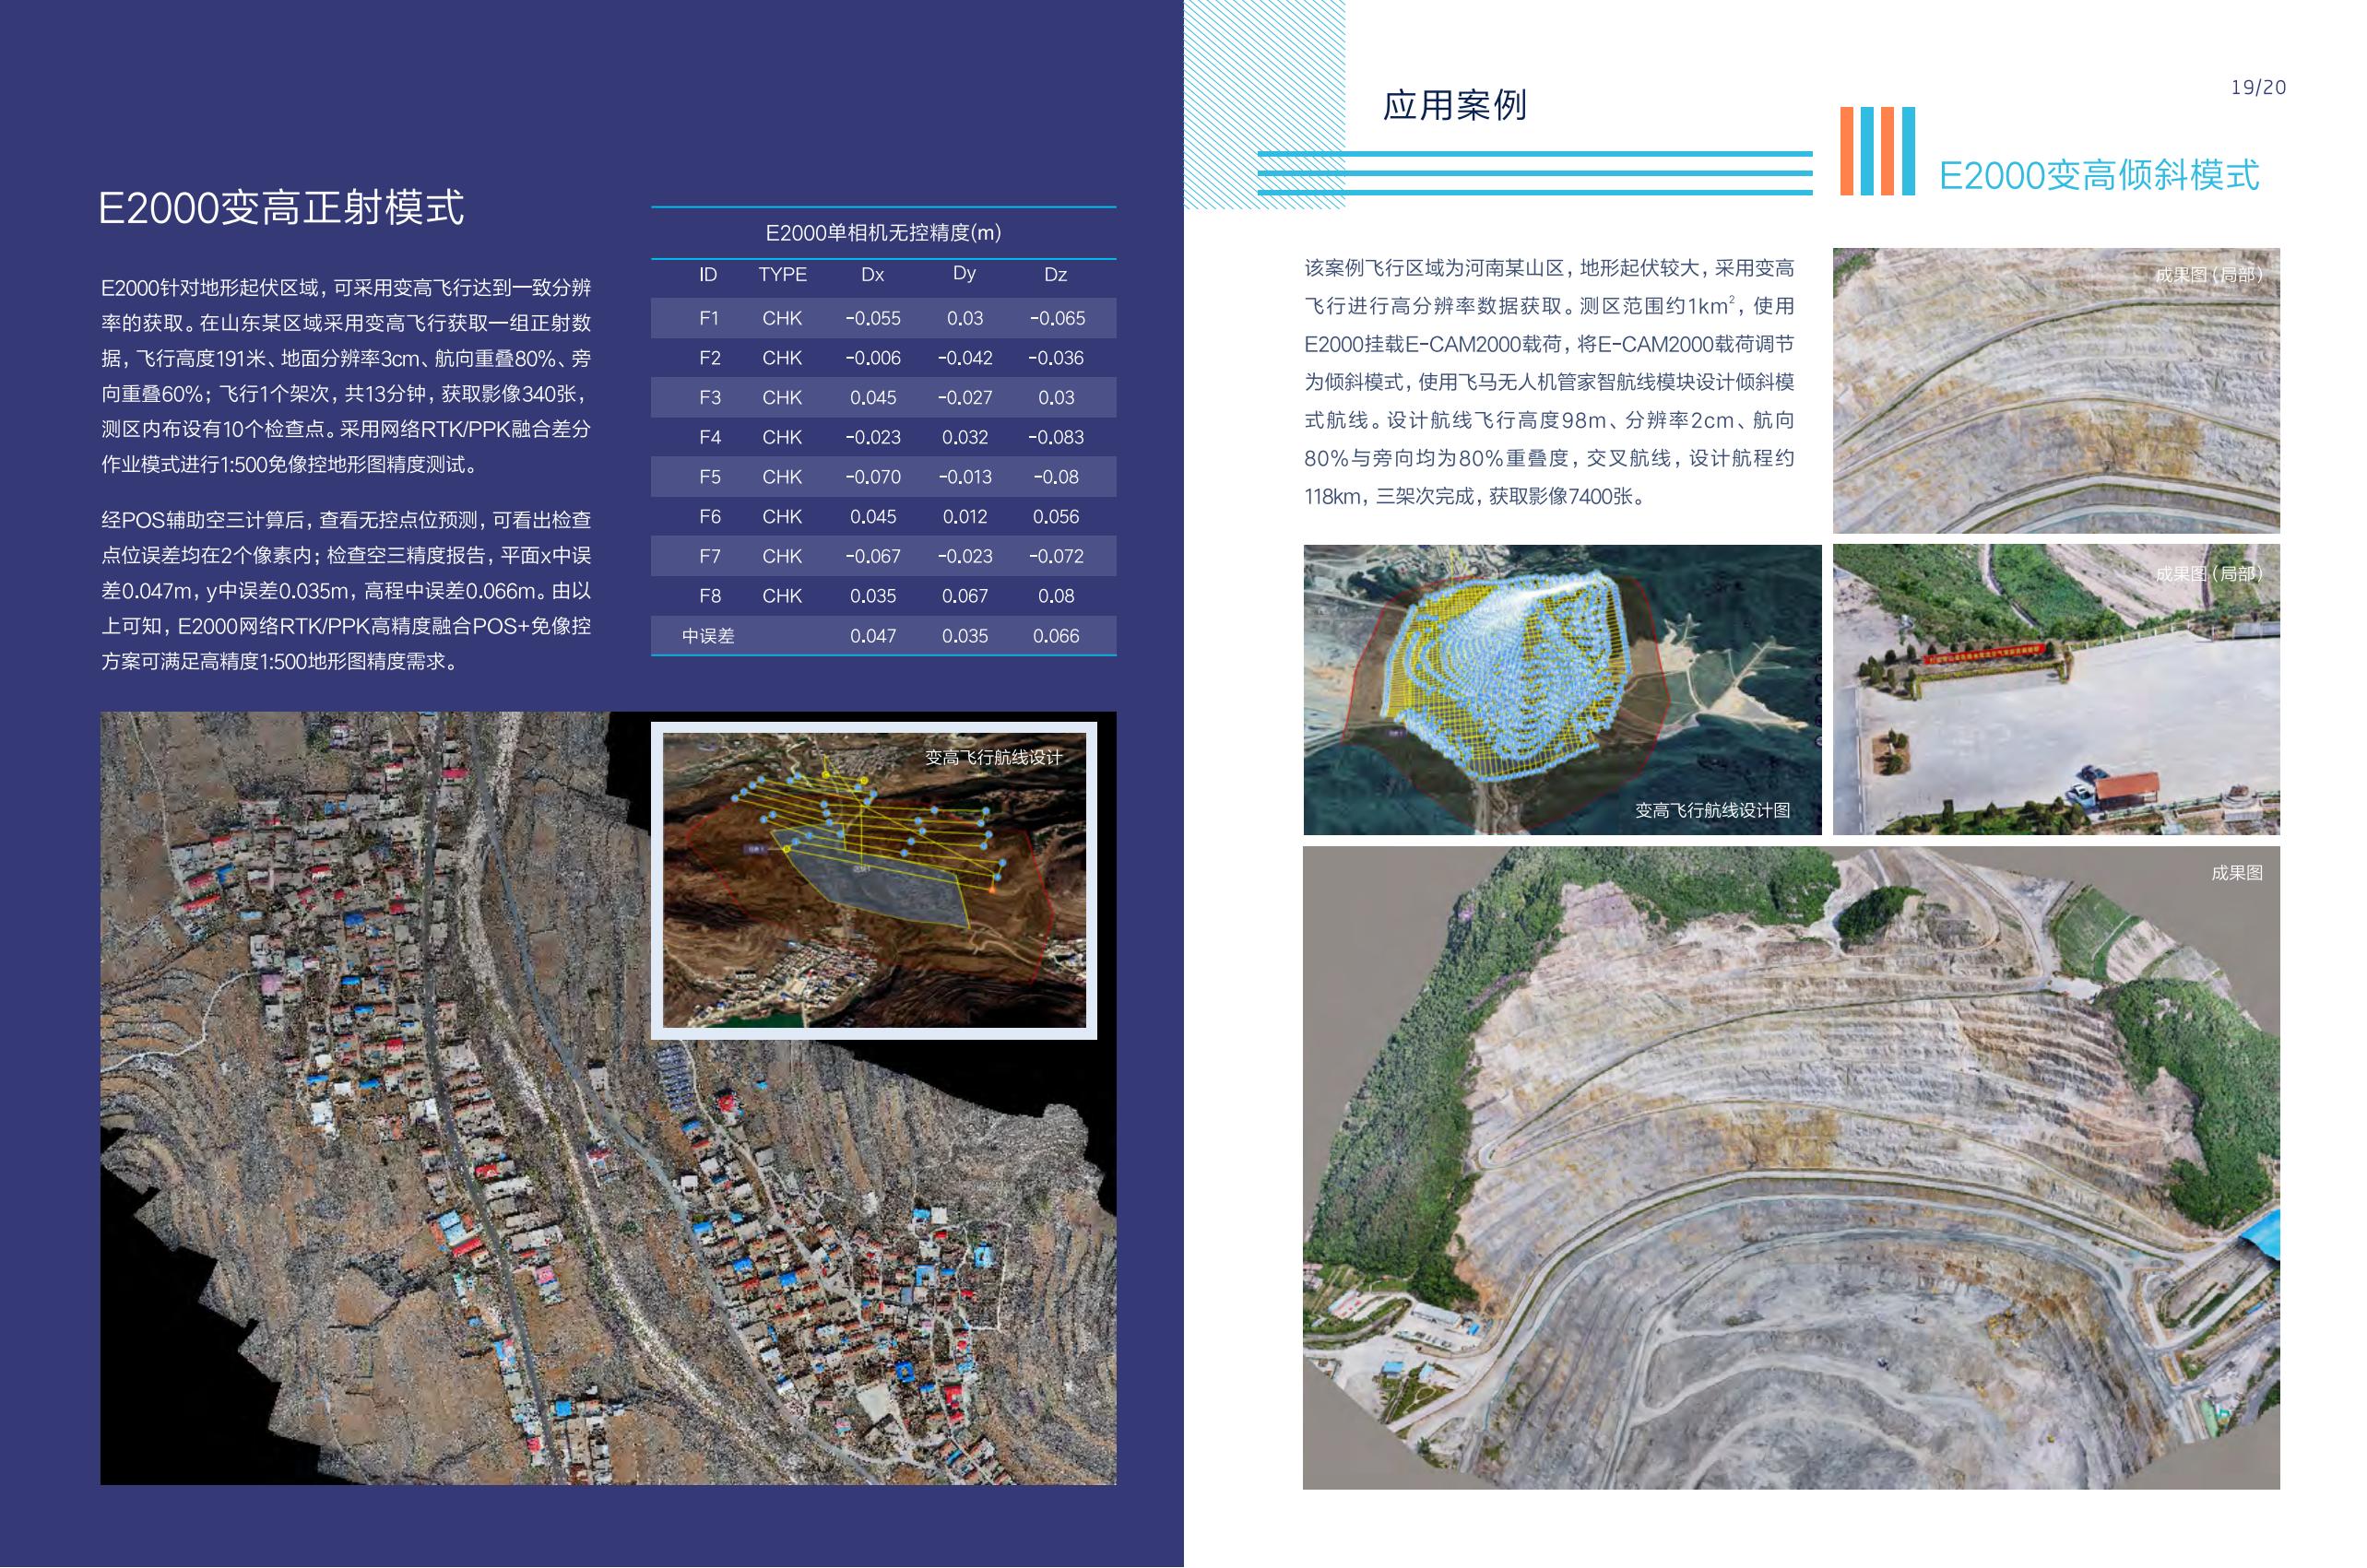Click the 应用案例 section title
Screen dimensions: 2367x1568
pyautogui.click(x=1455, y=105)
